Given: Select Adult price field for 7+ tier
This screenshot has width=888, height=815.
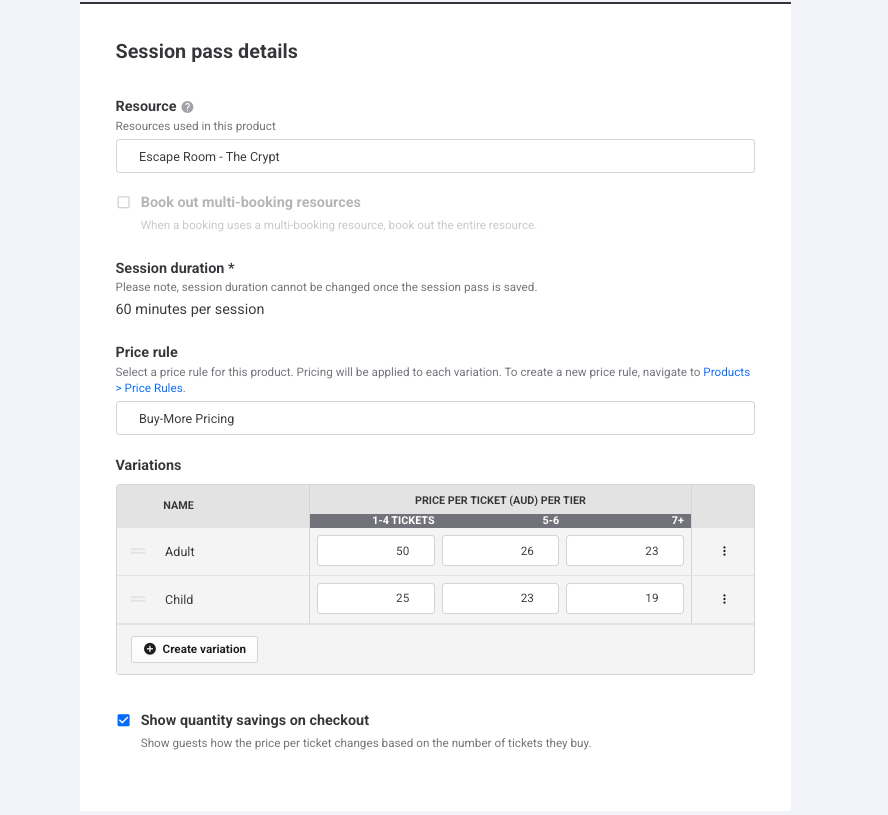Looking at the screenshot, I should click(x=625, y=551).
